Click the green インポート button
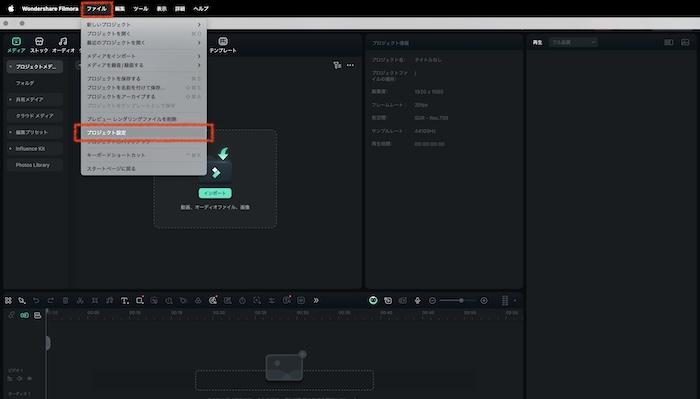Screen dimensions: 700x399 point(215,193)
